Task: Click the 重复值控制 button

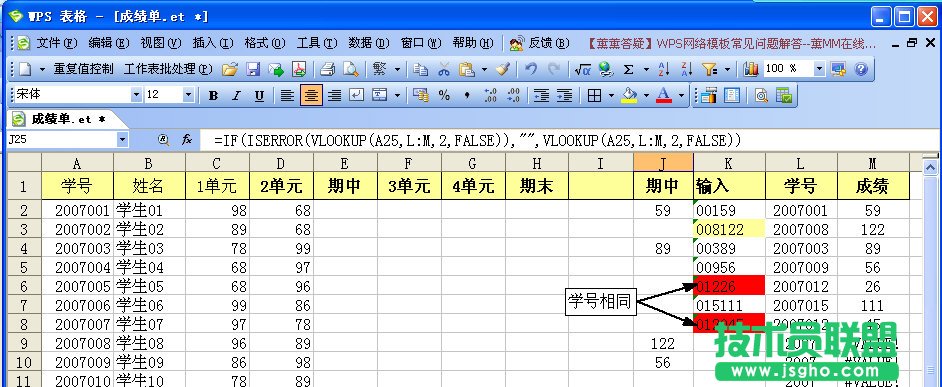Action: pyautogui.click(x=84, y=69)
